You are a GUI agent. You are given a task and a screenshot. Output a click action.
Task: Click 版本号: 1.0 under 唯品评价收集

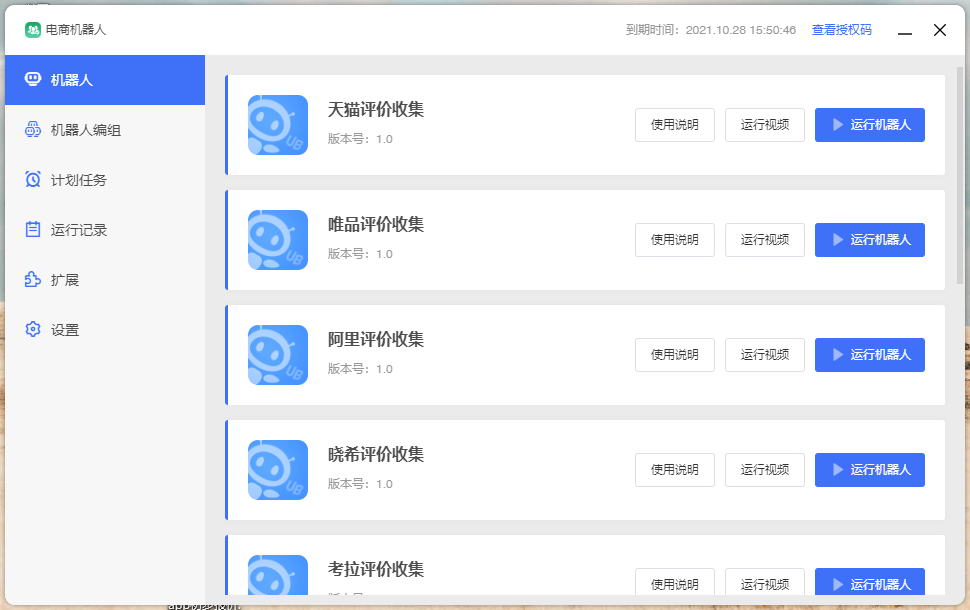(360, 254)
